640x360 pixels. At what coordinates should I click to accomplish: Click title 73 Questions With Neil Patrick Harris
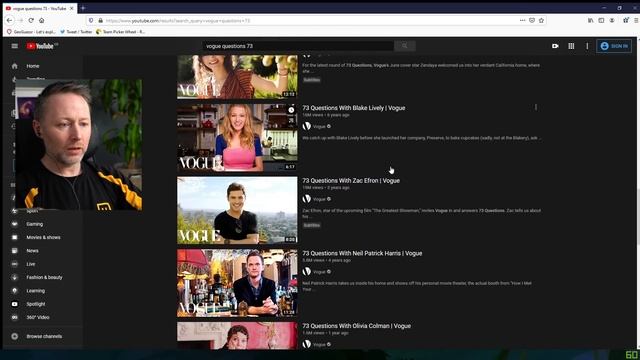[362, 253]
